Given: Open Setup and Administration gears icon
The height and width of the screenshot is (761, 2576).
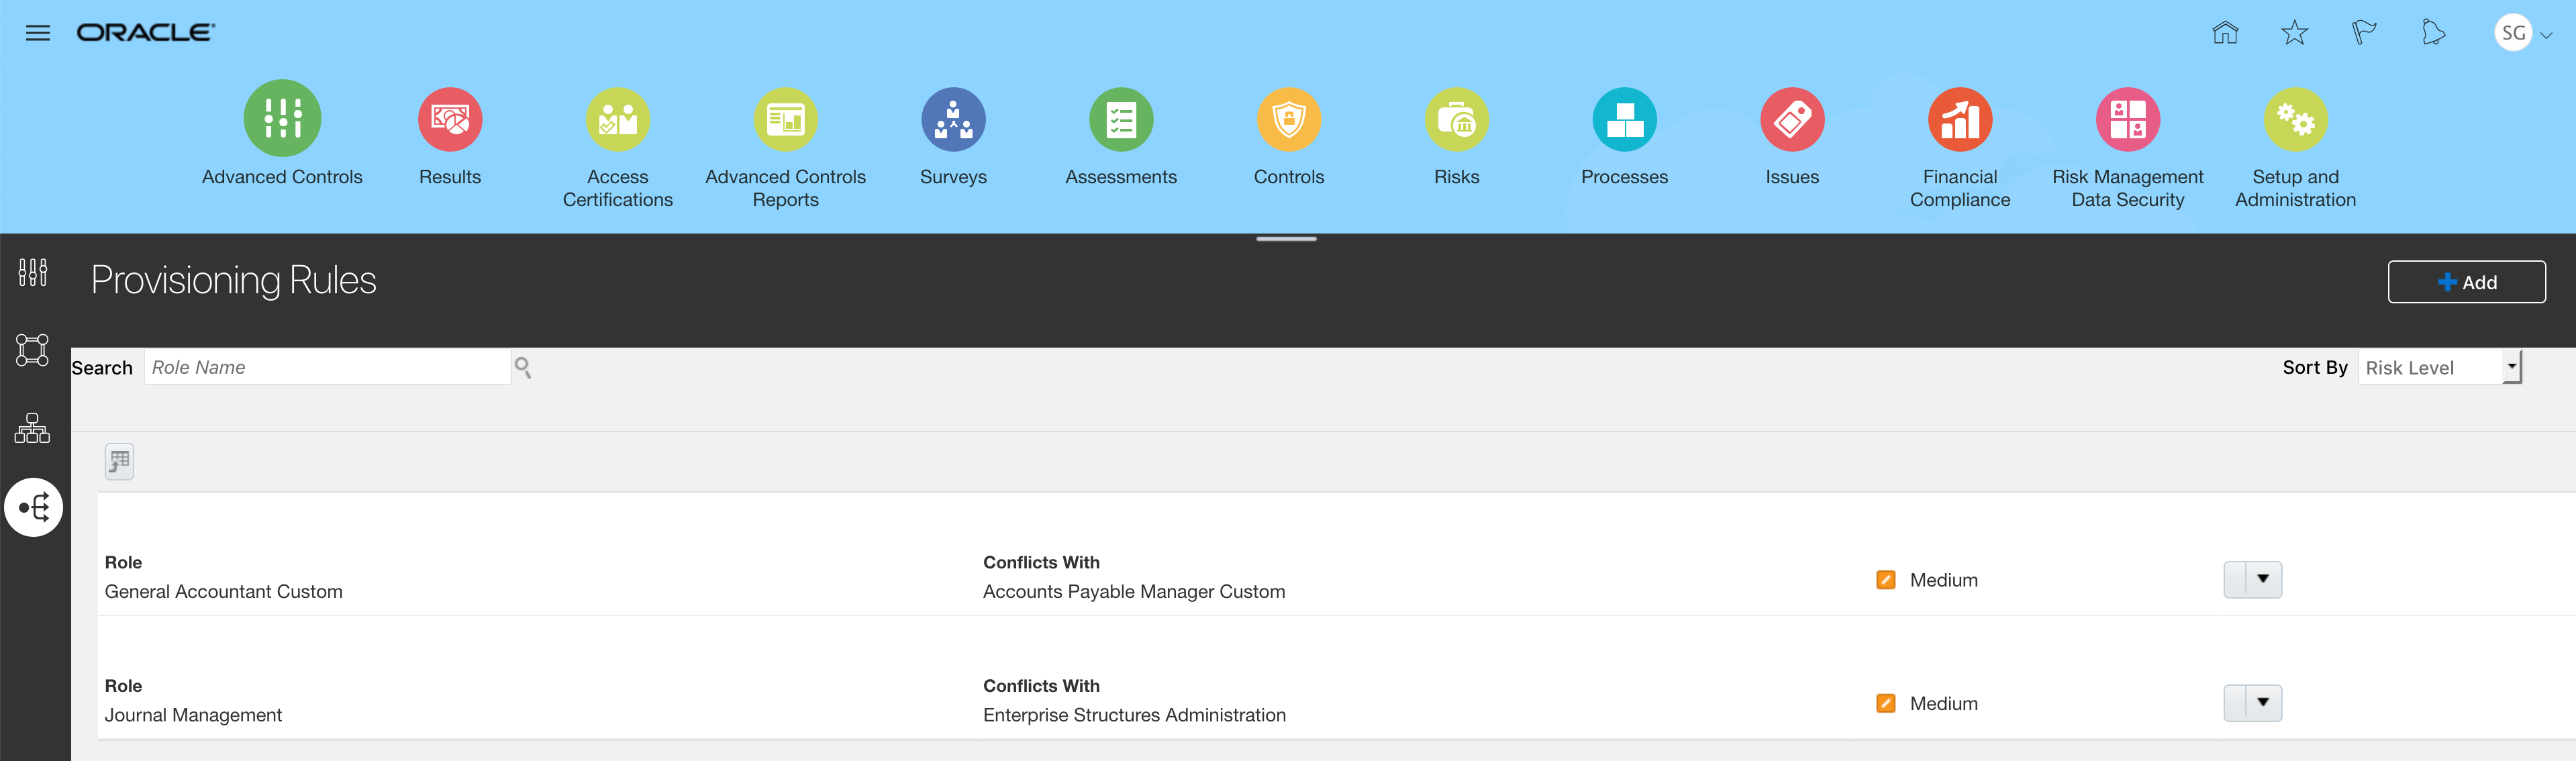Looking at the screenshot, I should pyautogui.click(x=2296, y=120).
